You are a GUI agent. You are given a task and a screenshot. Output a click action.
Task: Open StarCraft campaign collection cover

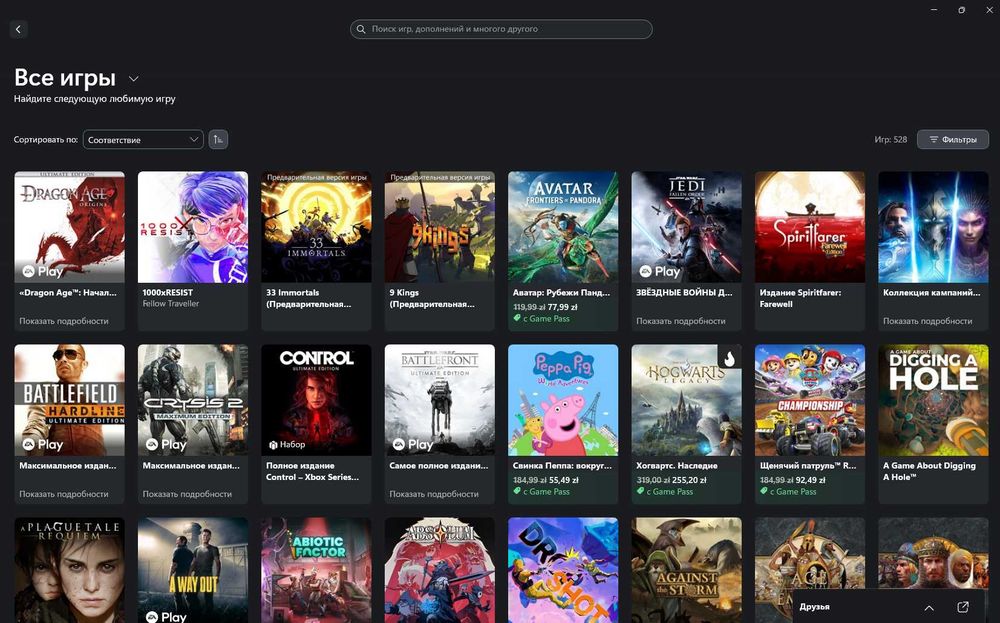933,227
